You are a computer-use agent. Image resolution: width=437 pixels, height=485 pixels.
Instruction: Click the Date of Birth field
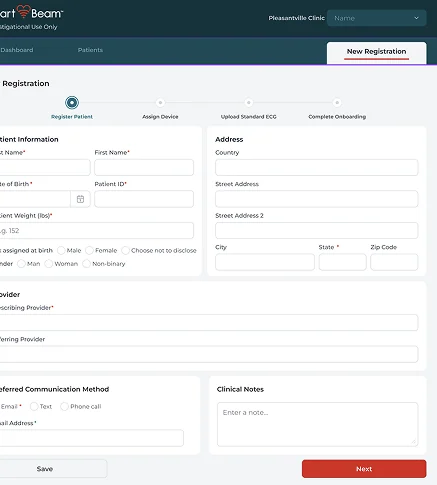click(x=35, y=199)
